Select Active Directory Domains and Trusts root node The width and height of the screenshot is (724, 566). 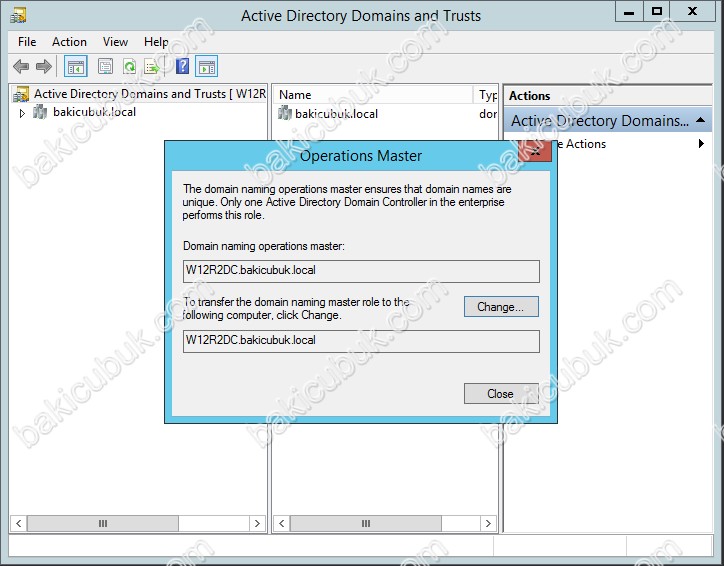pos(139,94)
